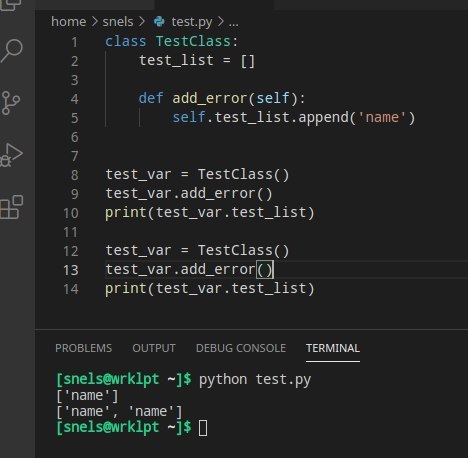Click the 'test.py' breadcrumb segment
The height and width of the screenshot is (458, 468).
(x=192, y=22)
